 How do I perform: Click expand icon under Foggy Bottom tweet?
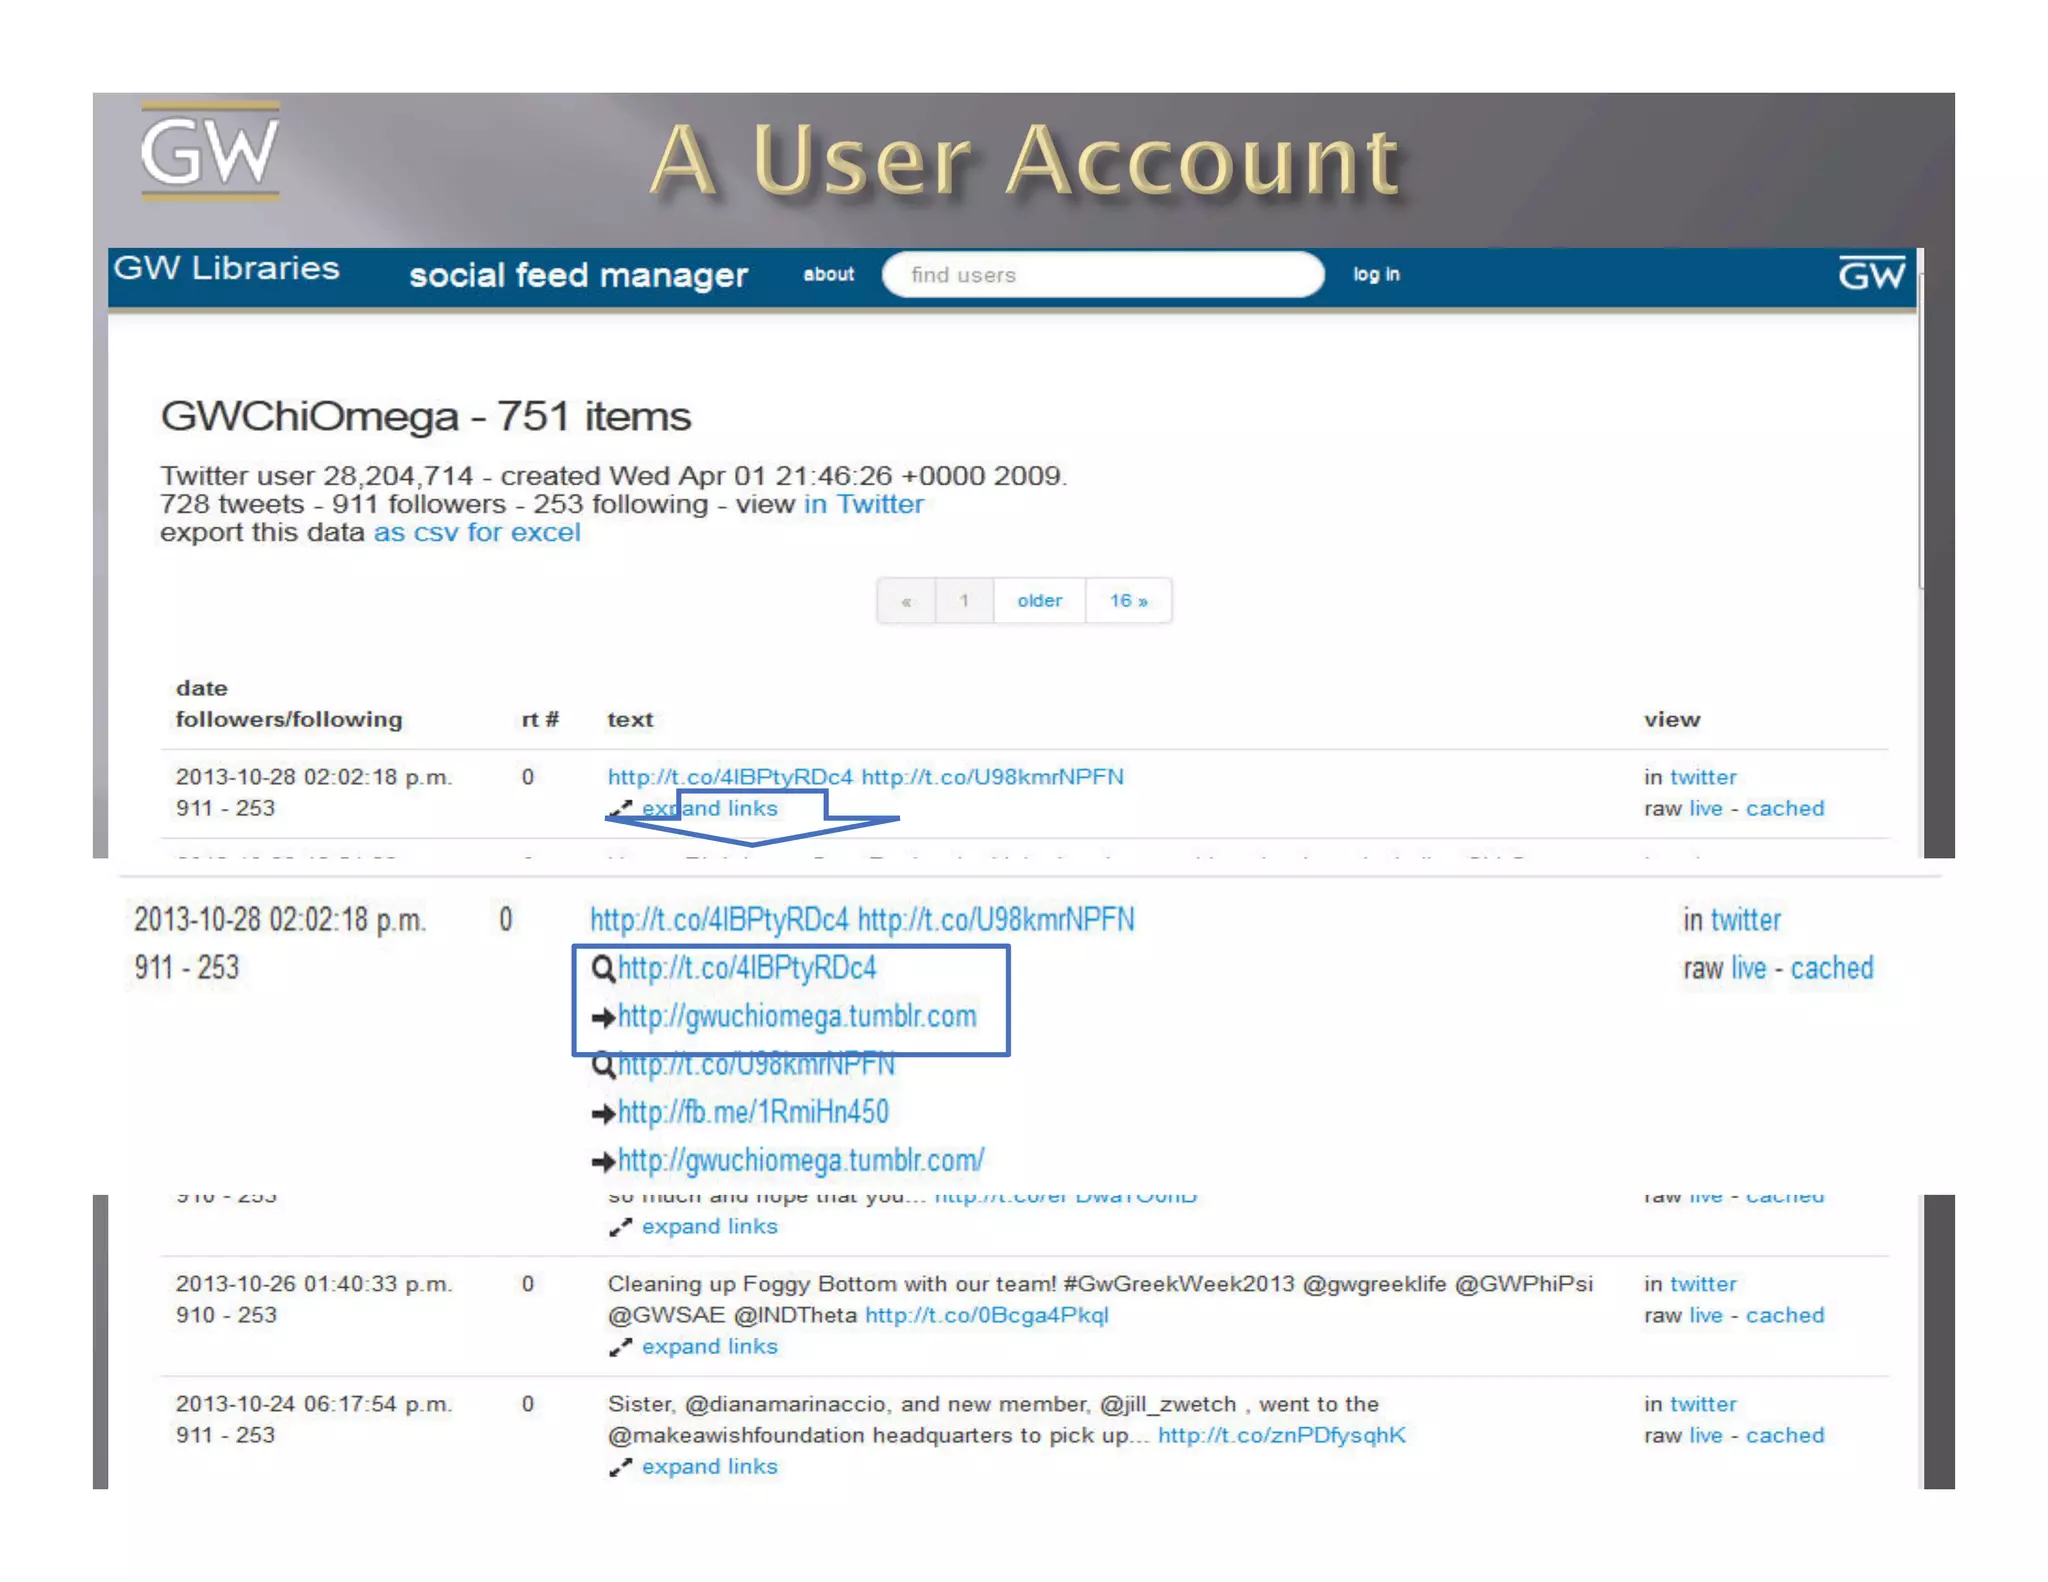620,1347
